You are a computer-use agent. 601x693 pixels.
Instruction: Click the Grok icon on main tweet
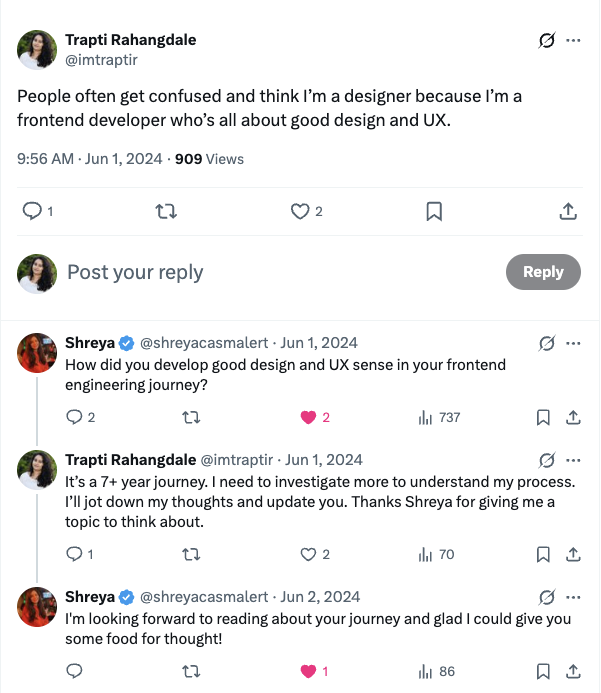547,41
